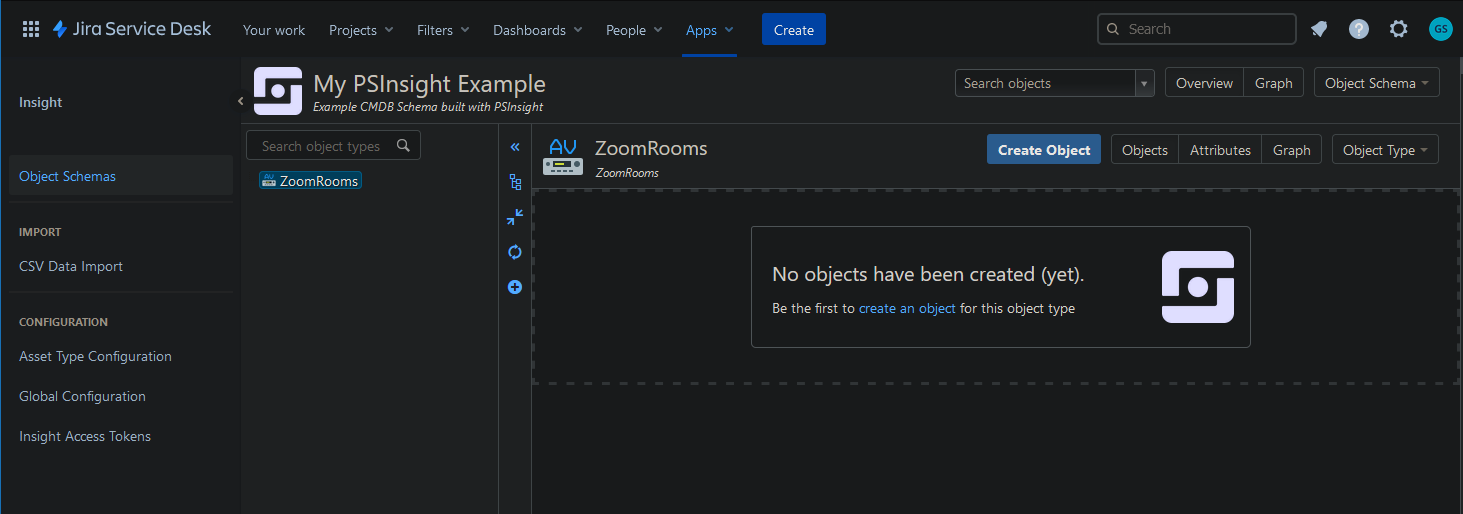1463x514 pixels.
Task: Switch to the Attributes tab
Action: [1220, 150]
